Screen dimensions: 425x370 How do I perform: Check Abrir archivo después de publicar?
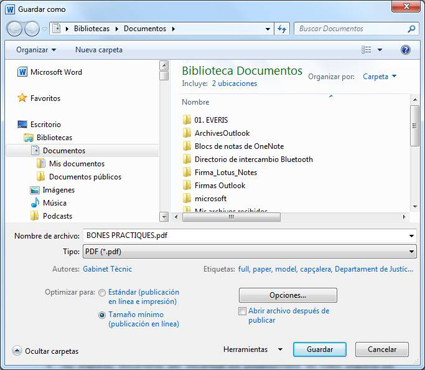click(242, 311)
